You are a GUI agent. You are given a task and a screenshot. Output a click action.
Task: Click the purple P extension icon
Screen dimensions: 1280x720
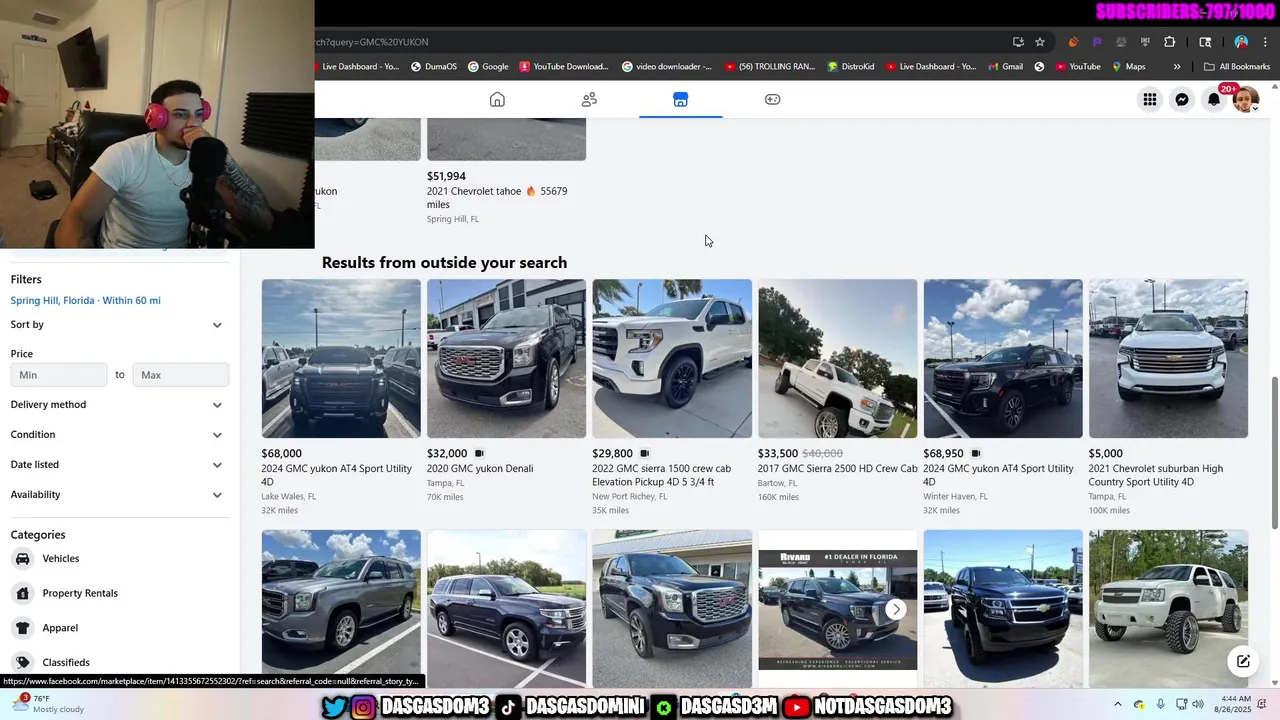1097,42
